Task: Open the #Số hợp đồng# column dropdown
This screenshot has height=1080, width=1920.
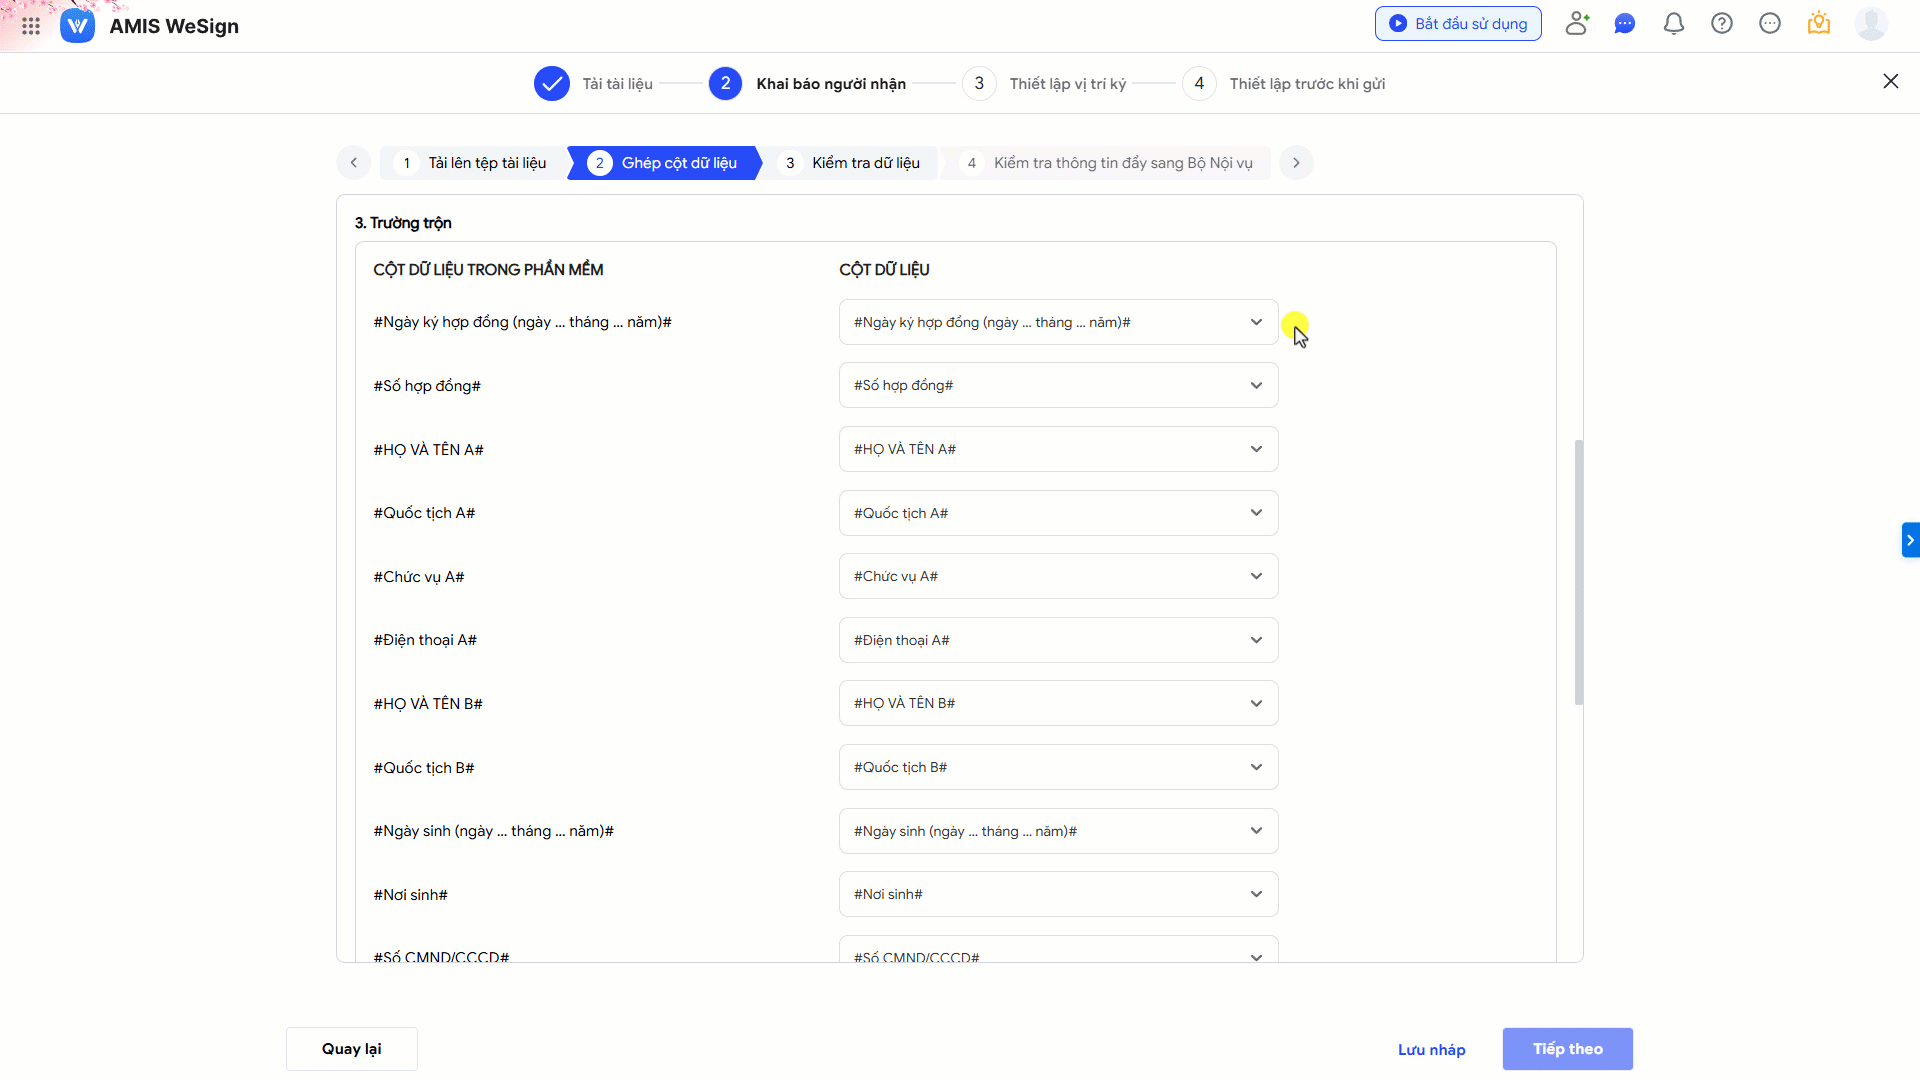Action: click(x=1058, y=385)
